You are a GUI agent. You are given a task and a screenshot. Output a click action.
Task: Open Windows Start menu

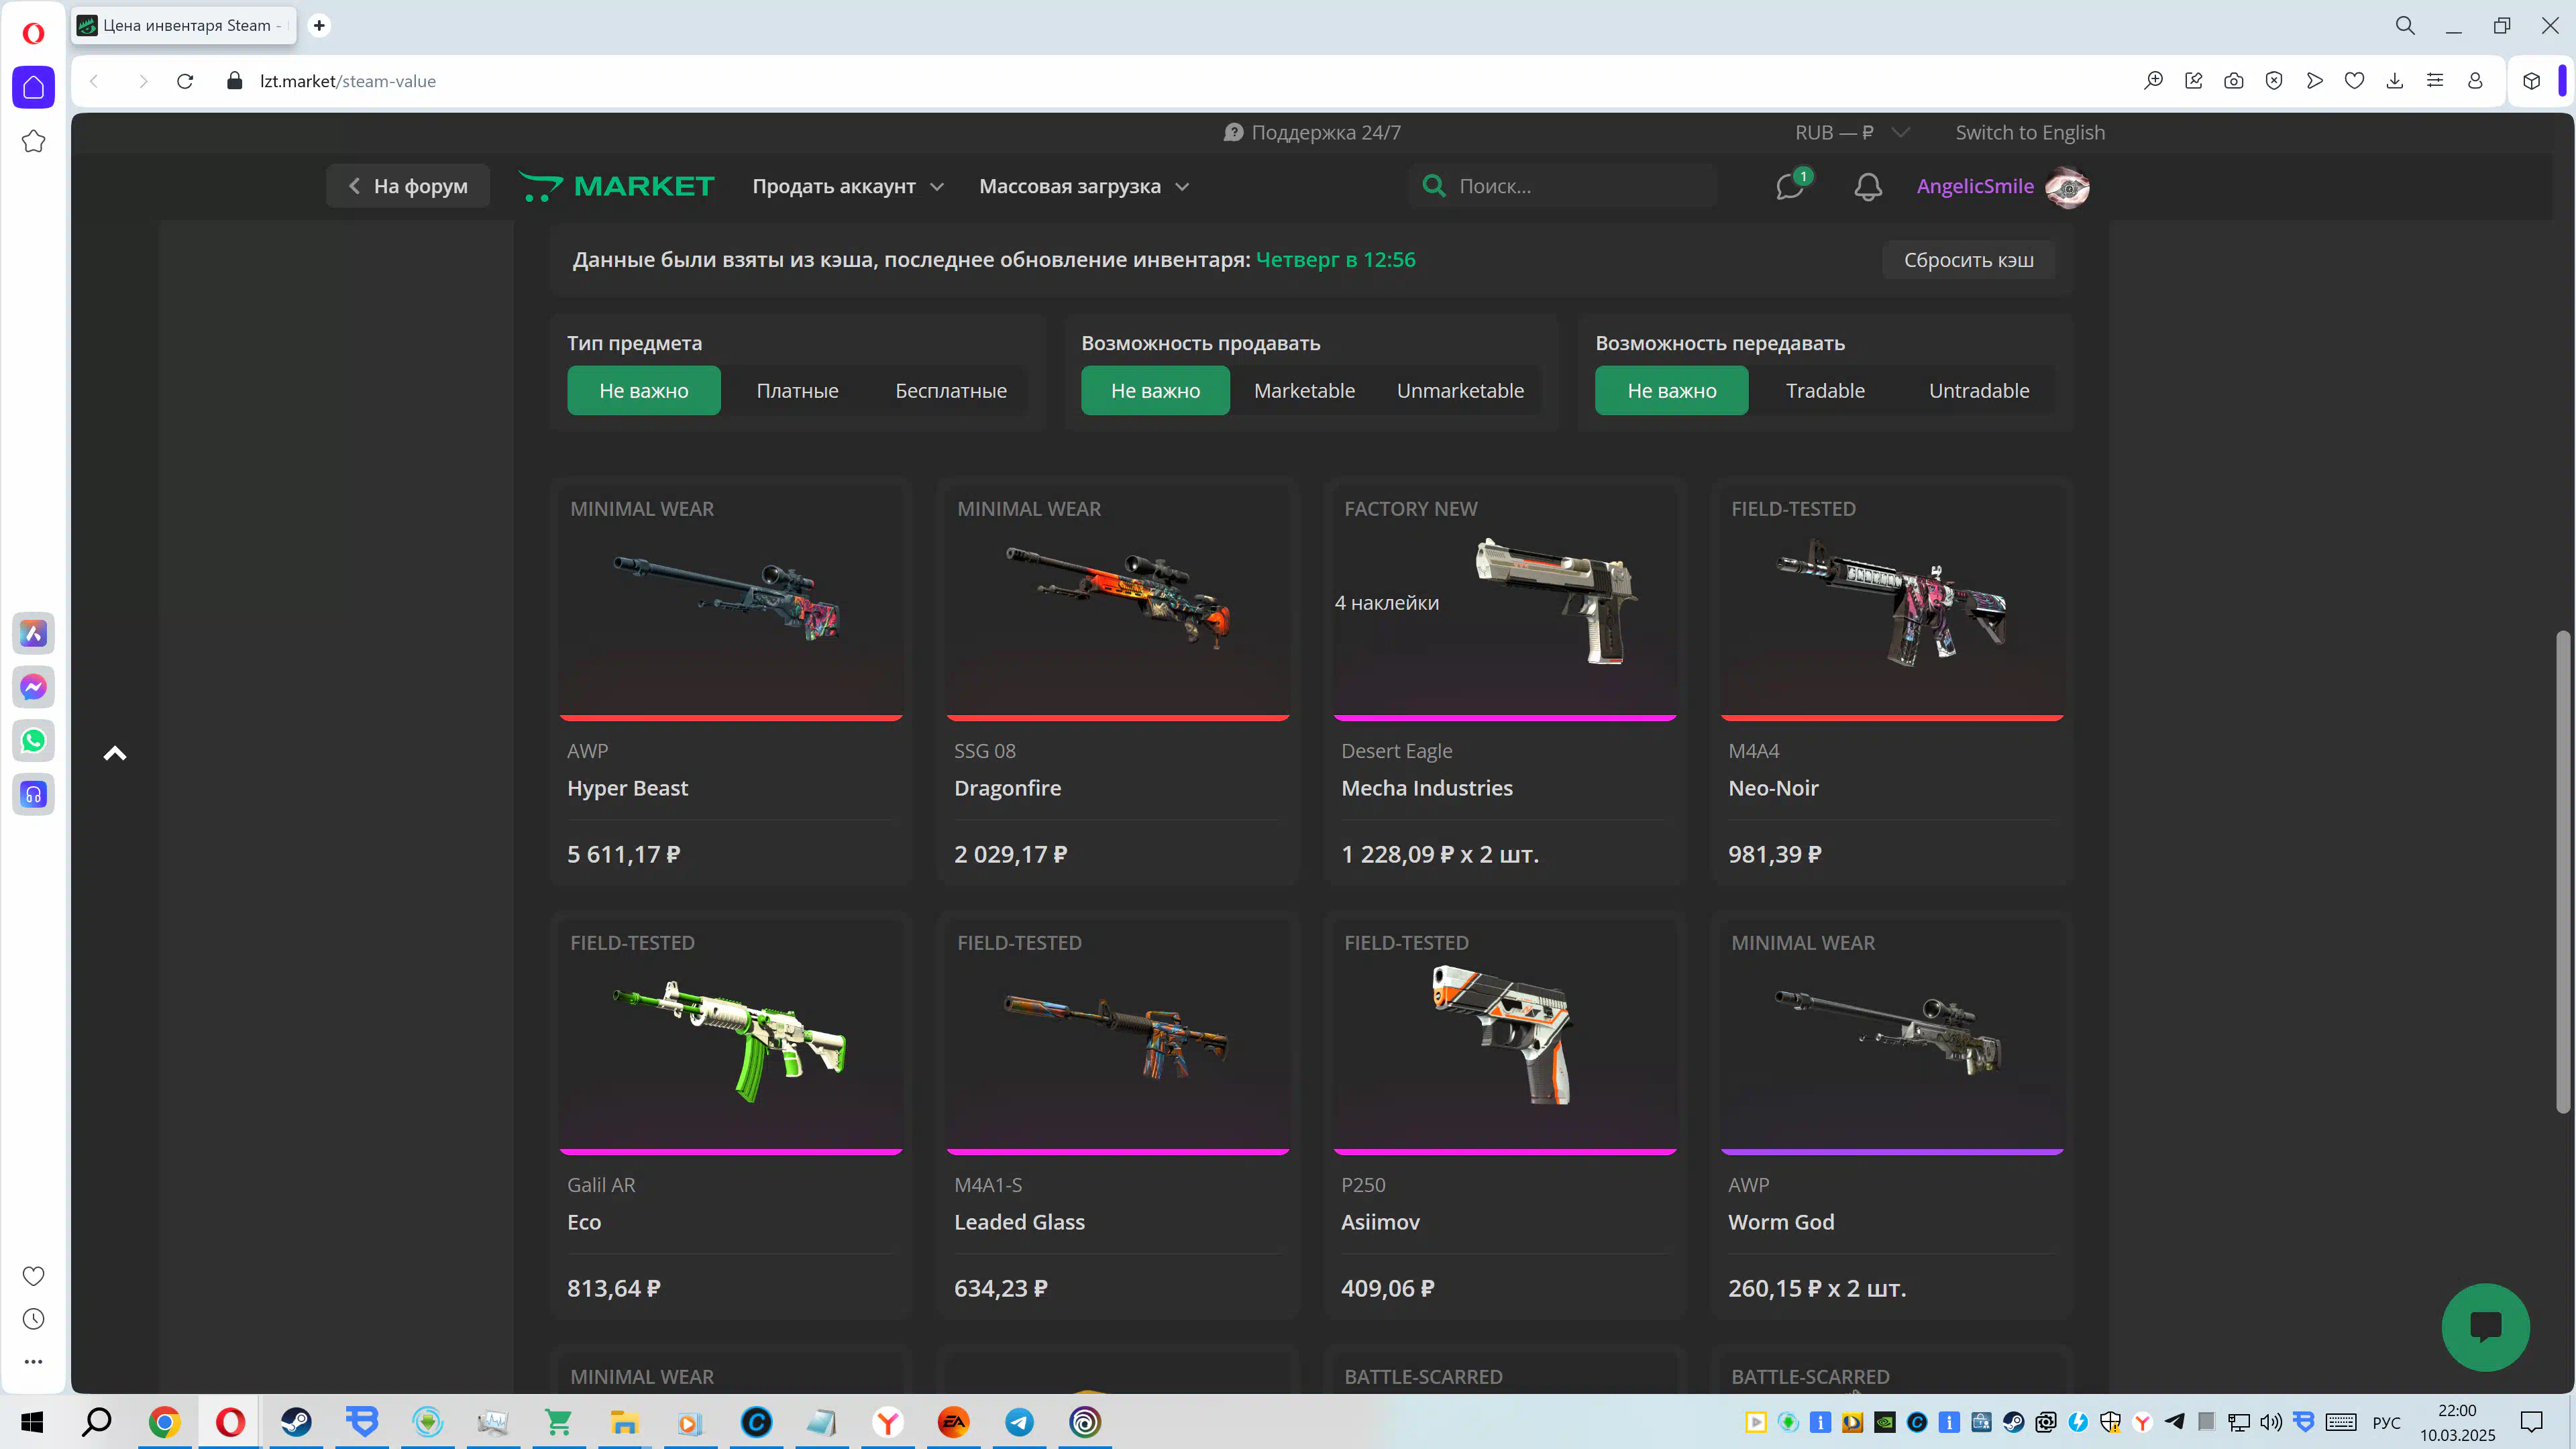coord(32,1422)
